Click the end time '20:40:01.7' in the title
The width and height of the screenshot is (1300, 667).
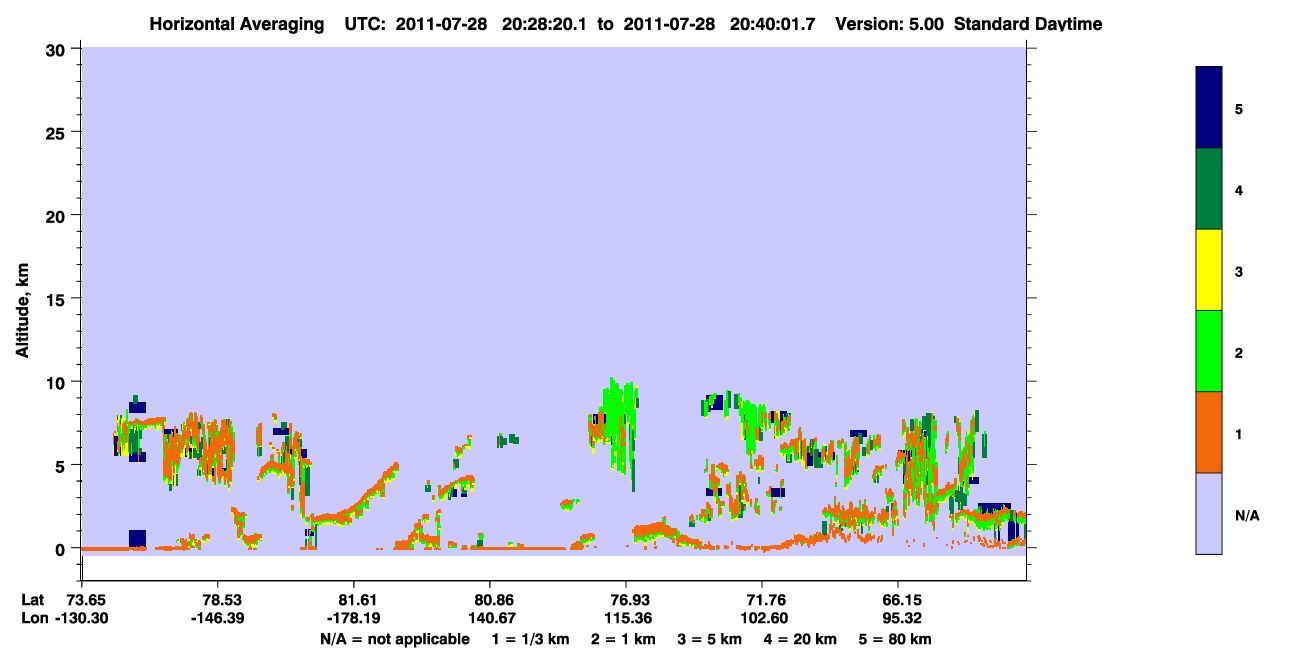[774, 23]
